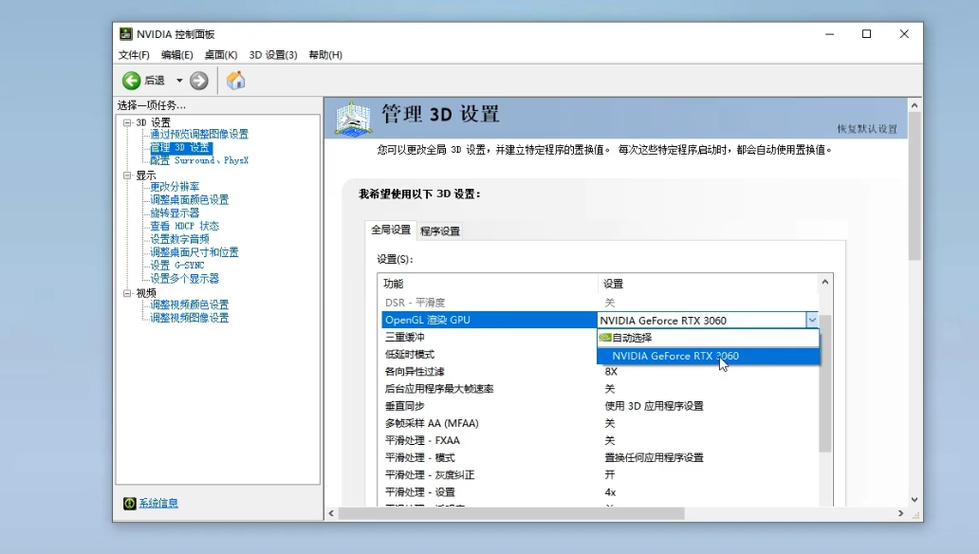Select the 三重缓冲 settings row
Screen dimensions: 979x554
pyautogui.click(x=490, y=337)
